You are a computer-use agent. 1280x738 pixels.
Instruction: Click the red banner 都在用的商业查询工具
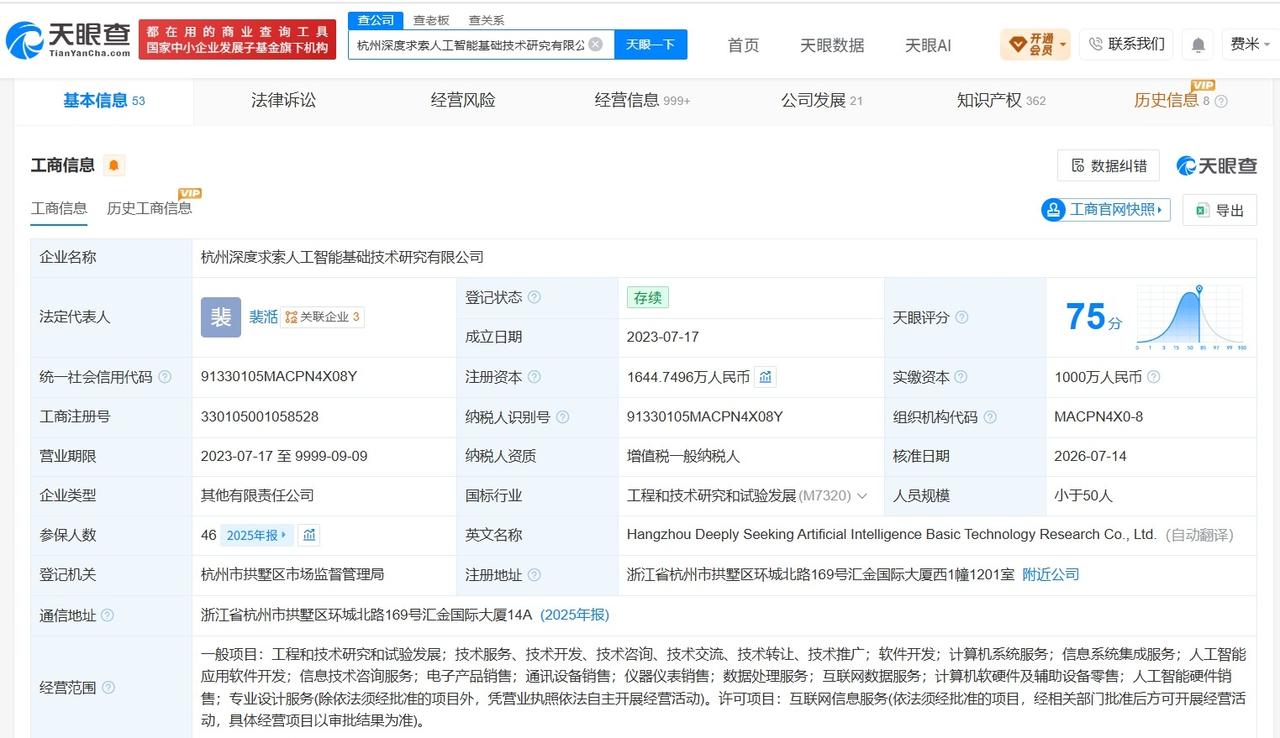[237, 40]
